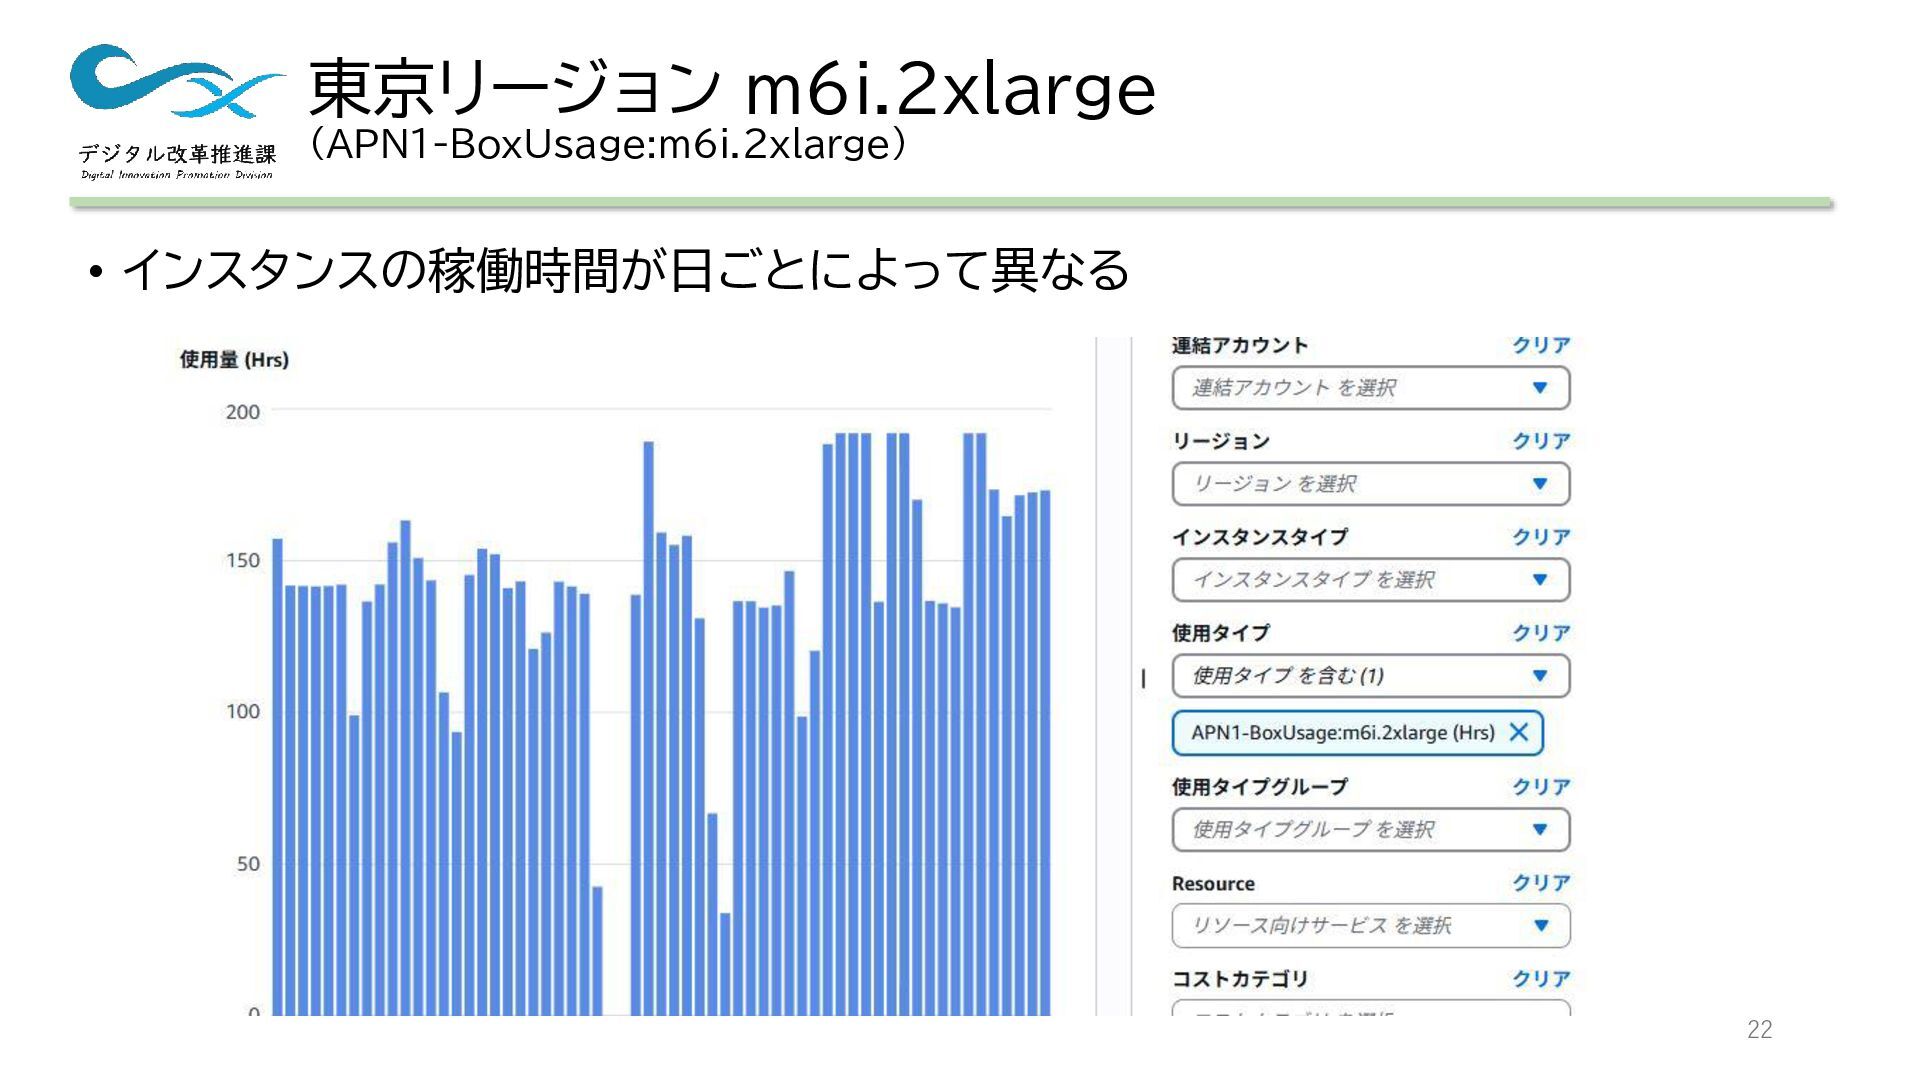
Task: Open the リソース向けサービス を選択 dropdown
Action: pos(1371,926)
